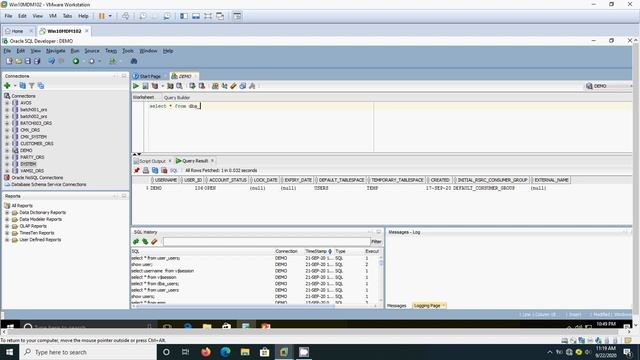Image resolution: width=640 pixels, height=360 pixels.
Task: Click the Filter funnel icon in Connections panel
Action: tap(31, 86)
